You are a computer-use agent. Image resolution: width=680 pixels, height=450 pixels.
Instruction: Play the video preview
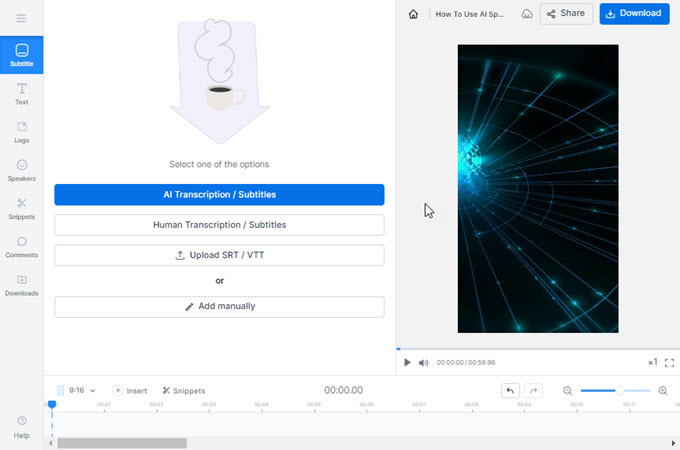pyautogui.click(x=407, y=362)
